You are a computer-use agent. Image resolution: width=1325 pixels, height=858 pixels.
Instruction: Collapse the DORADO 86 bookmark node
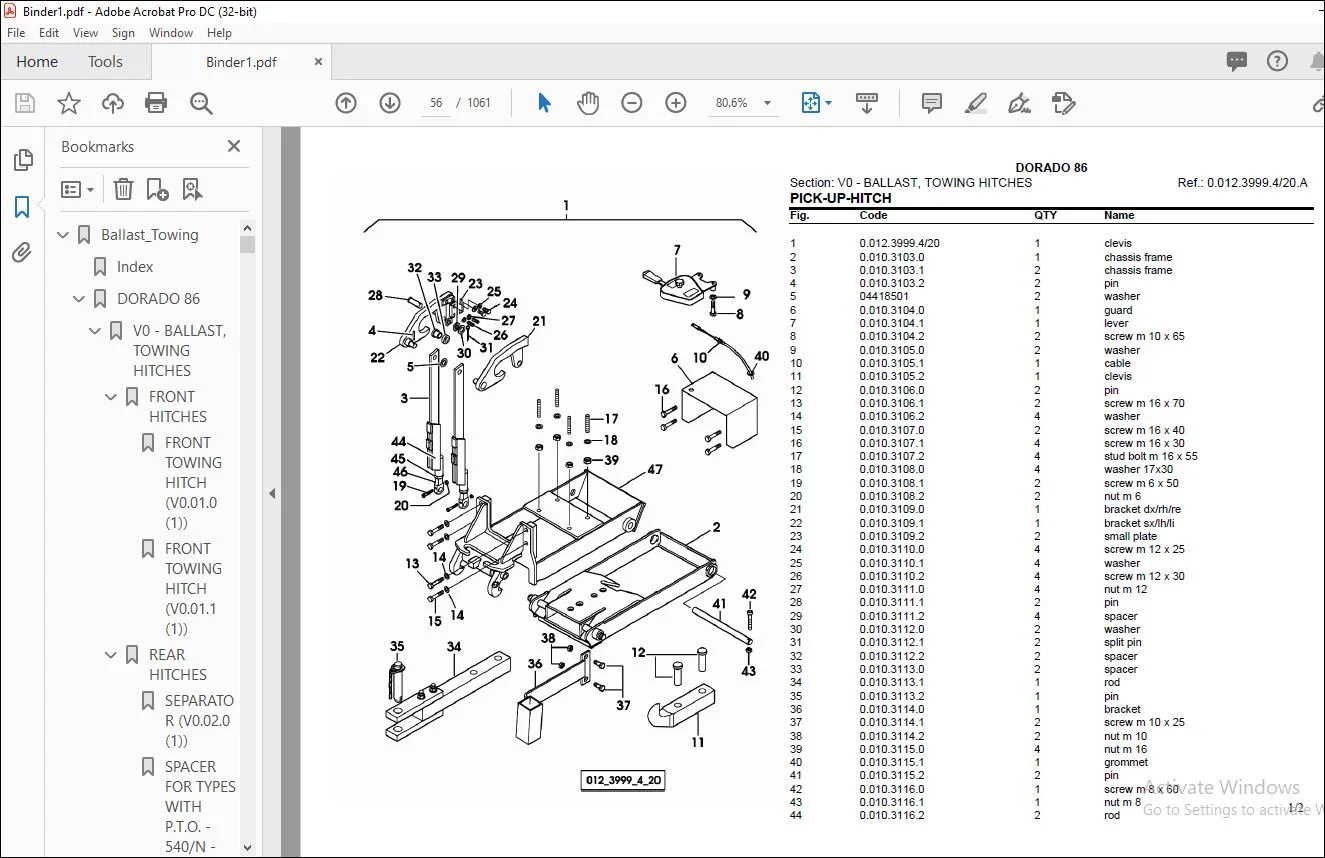tap(80, 299)
